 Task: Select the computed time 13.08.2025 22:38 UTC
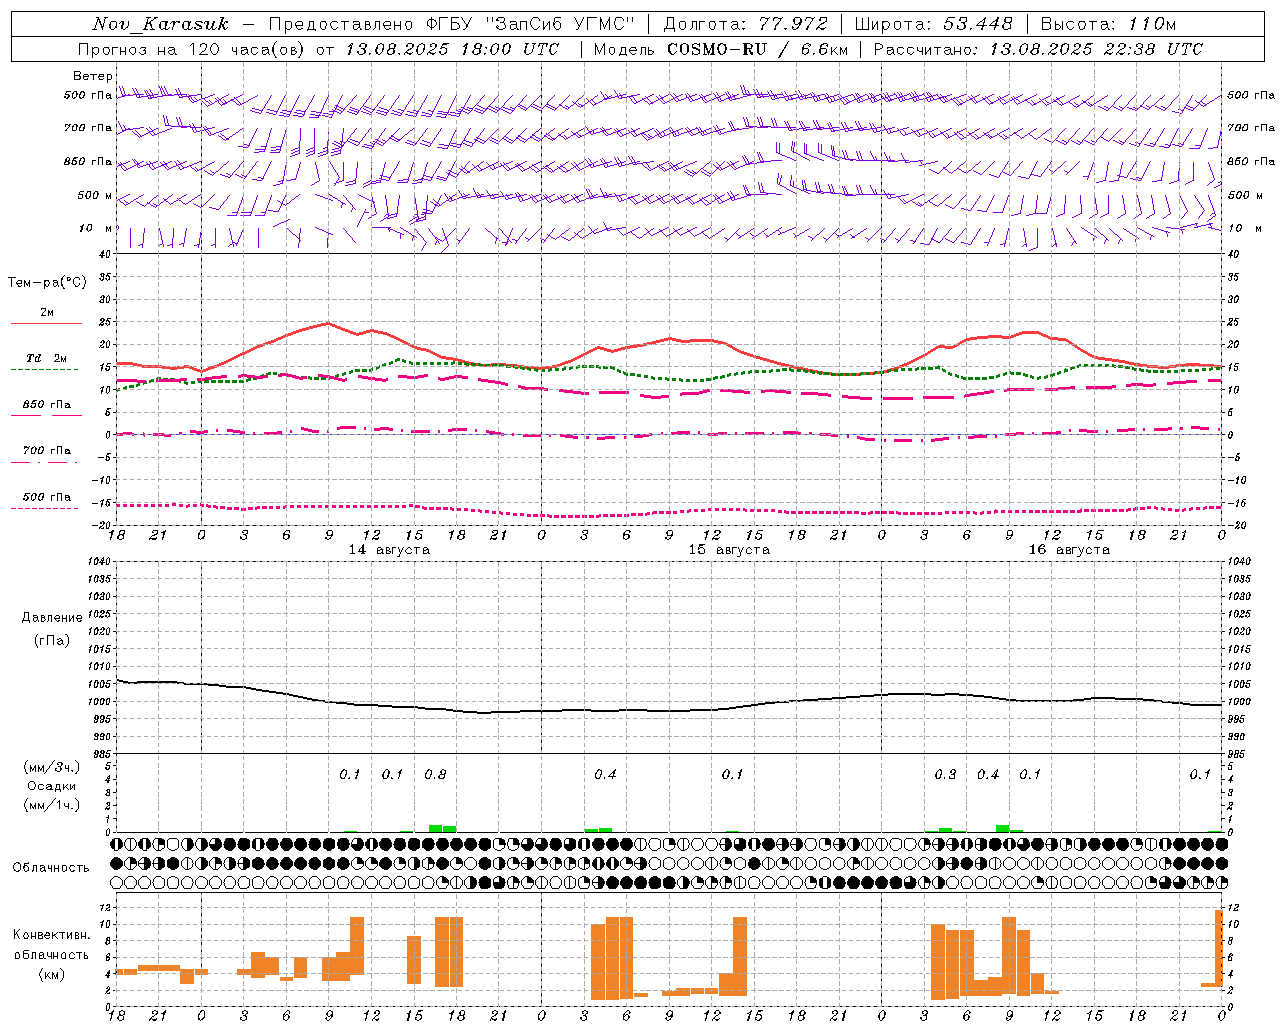[1096, 49]
